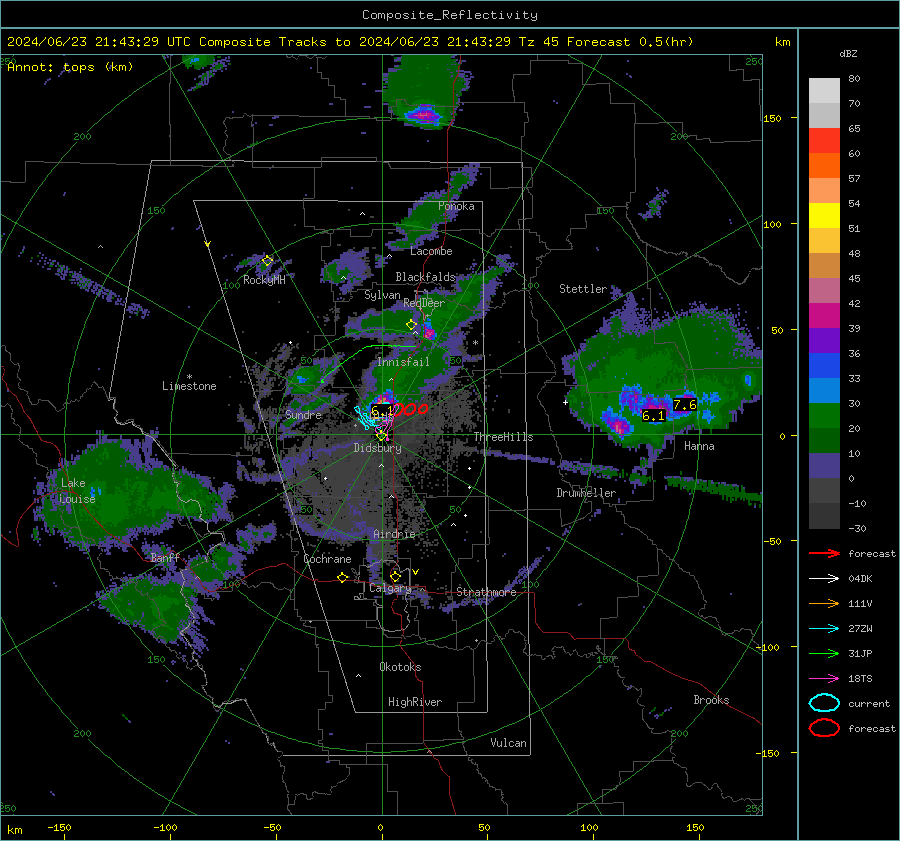Pick the dark green 10-20 dBZ swatch
Viewport: 900px width, 841px height.
pos(824,440)
